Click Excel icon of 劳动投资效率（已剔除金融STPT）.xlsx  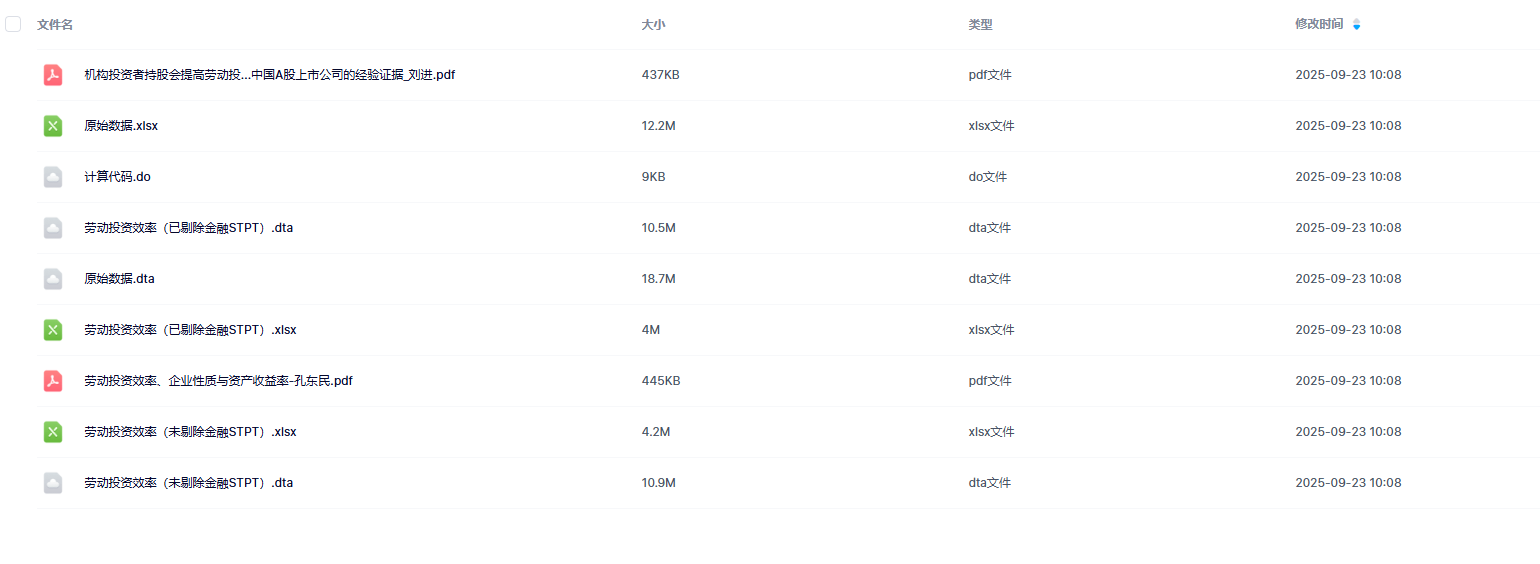(53, 330)
